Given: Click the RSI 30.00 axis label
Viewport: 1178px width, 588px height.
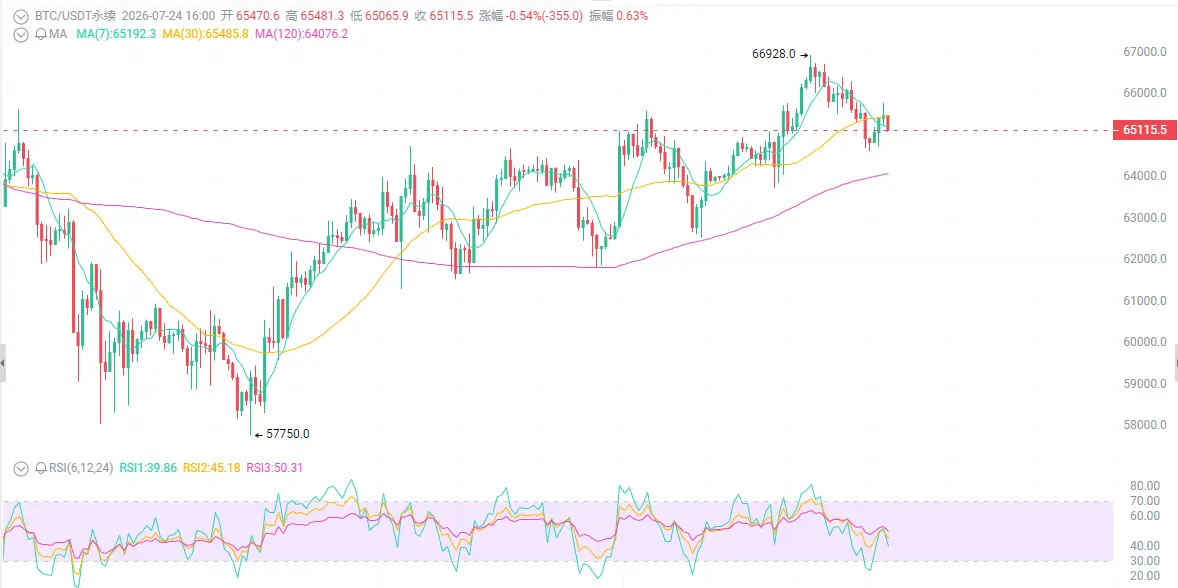Looking at the screenshot, I should [x=1146, y=560].
